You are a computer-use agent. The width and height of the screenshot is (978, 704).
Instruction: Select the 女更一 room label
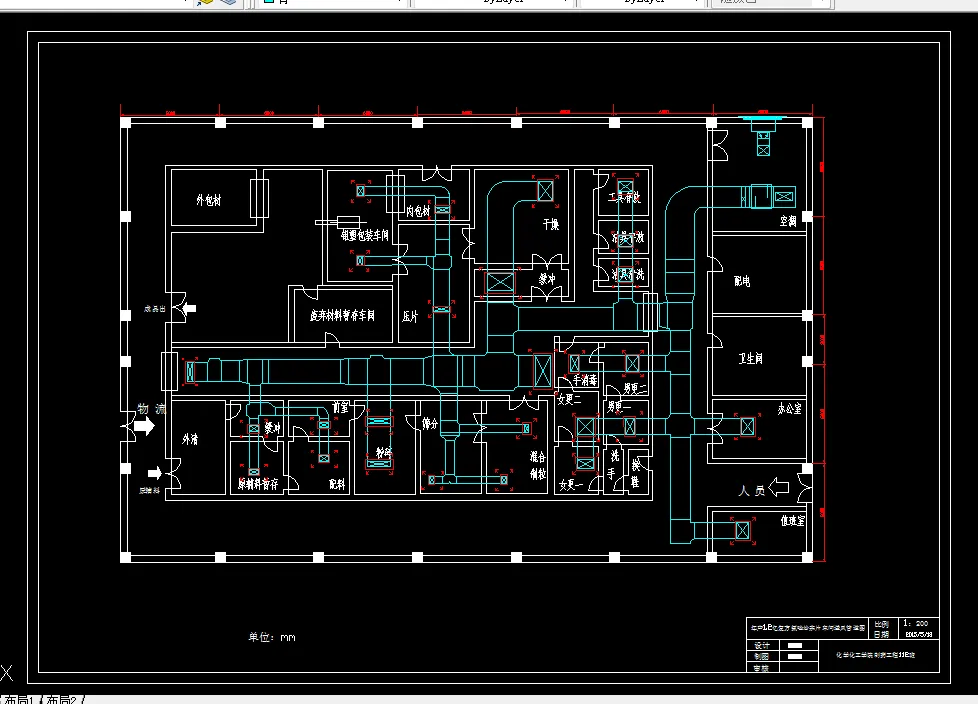coord(571,485)
